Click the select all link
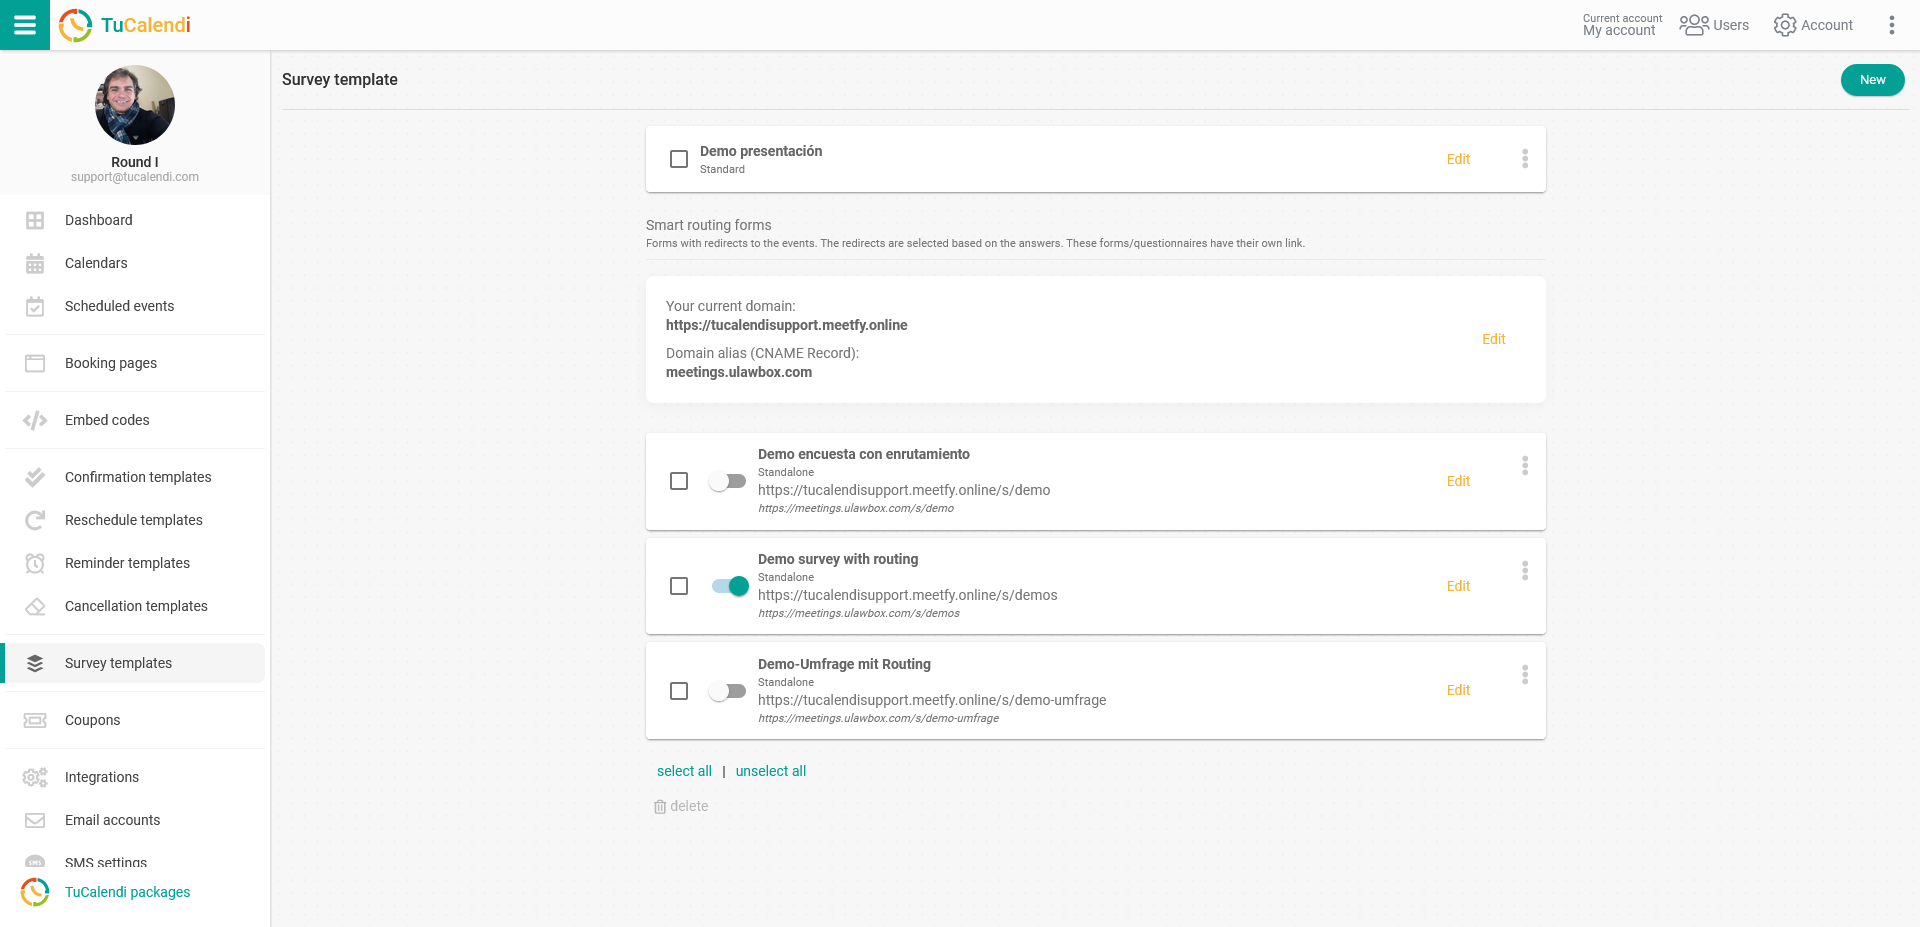 [684, 771]
